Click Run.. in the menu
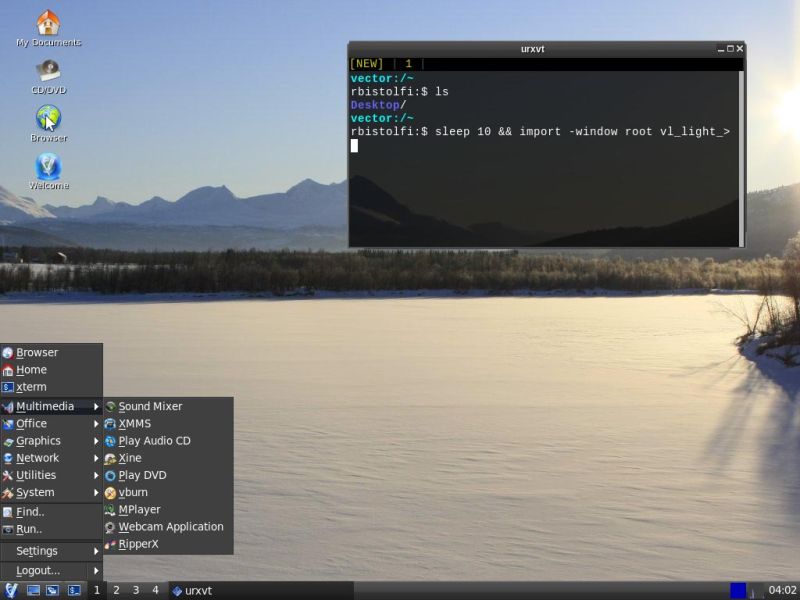Screen dimensions: 800x600 [x=31, y=529]
